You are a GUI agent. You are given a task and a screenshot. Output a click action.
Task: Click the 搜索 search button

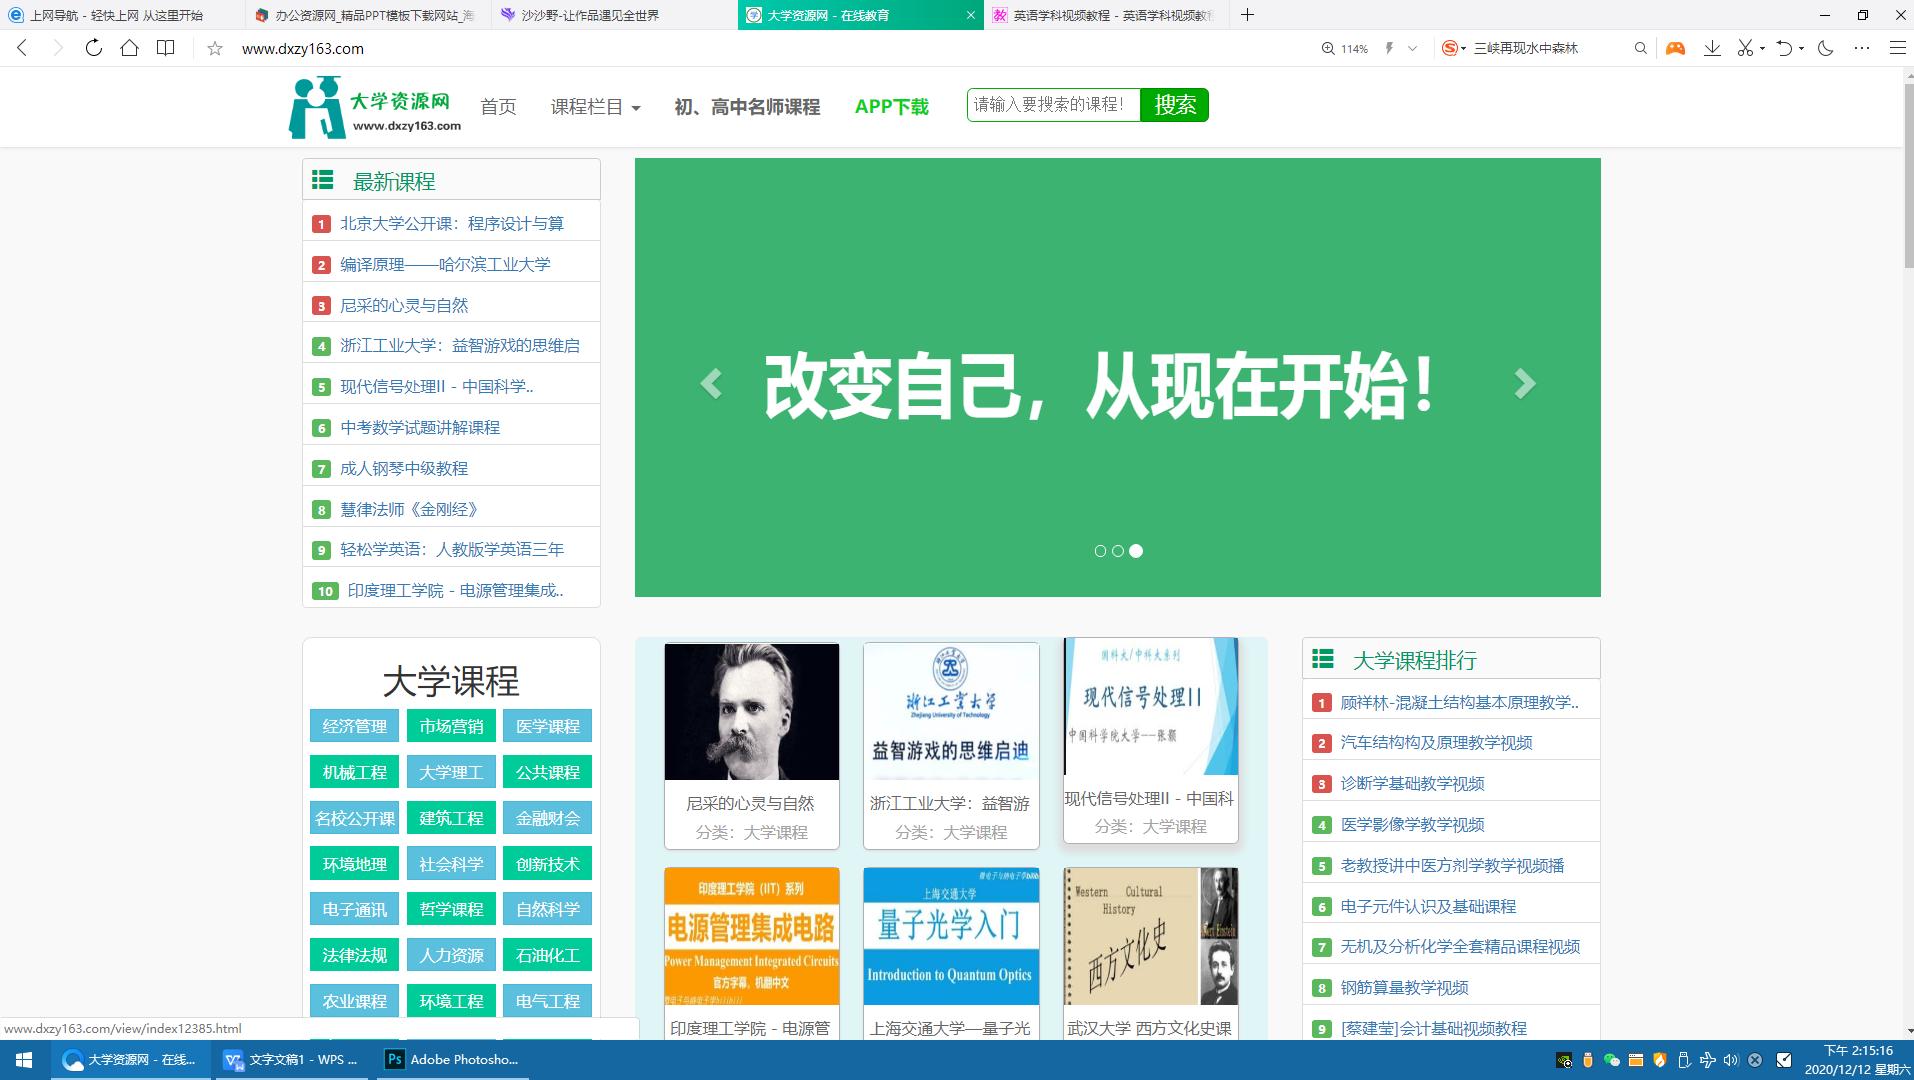[x=1174, y=105]
